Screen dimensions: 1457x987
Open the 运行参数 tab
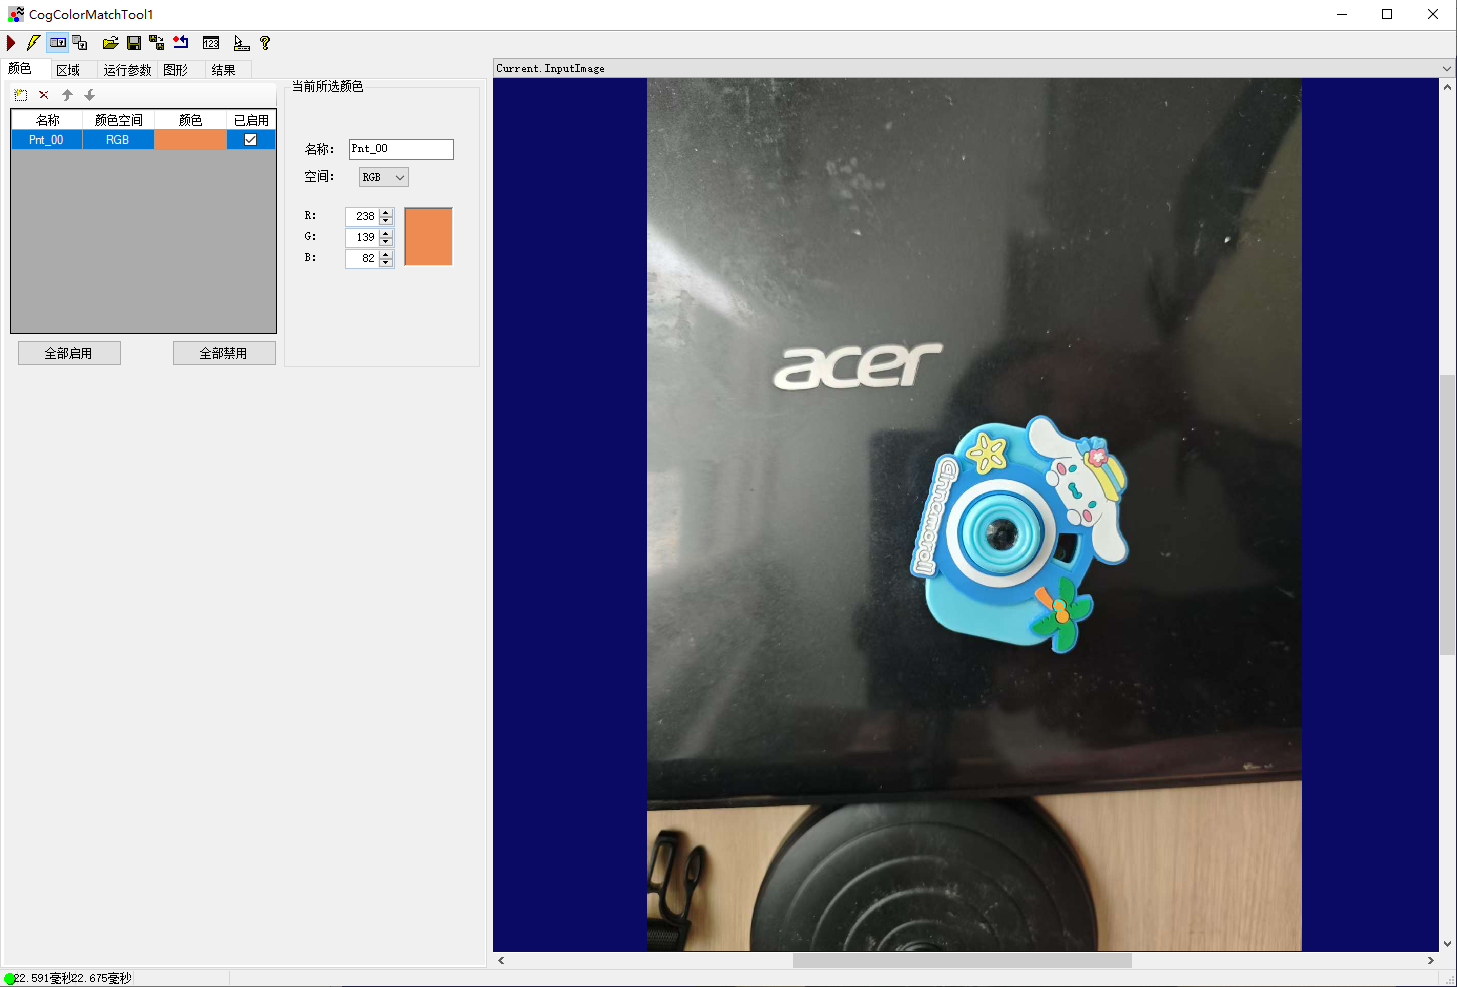coord(127,70)
